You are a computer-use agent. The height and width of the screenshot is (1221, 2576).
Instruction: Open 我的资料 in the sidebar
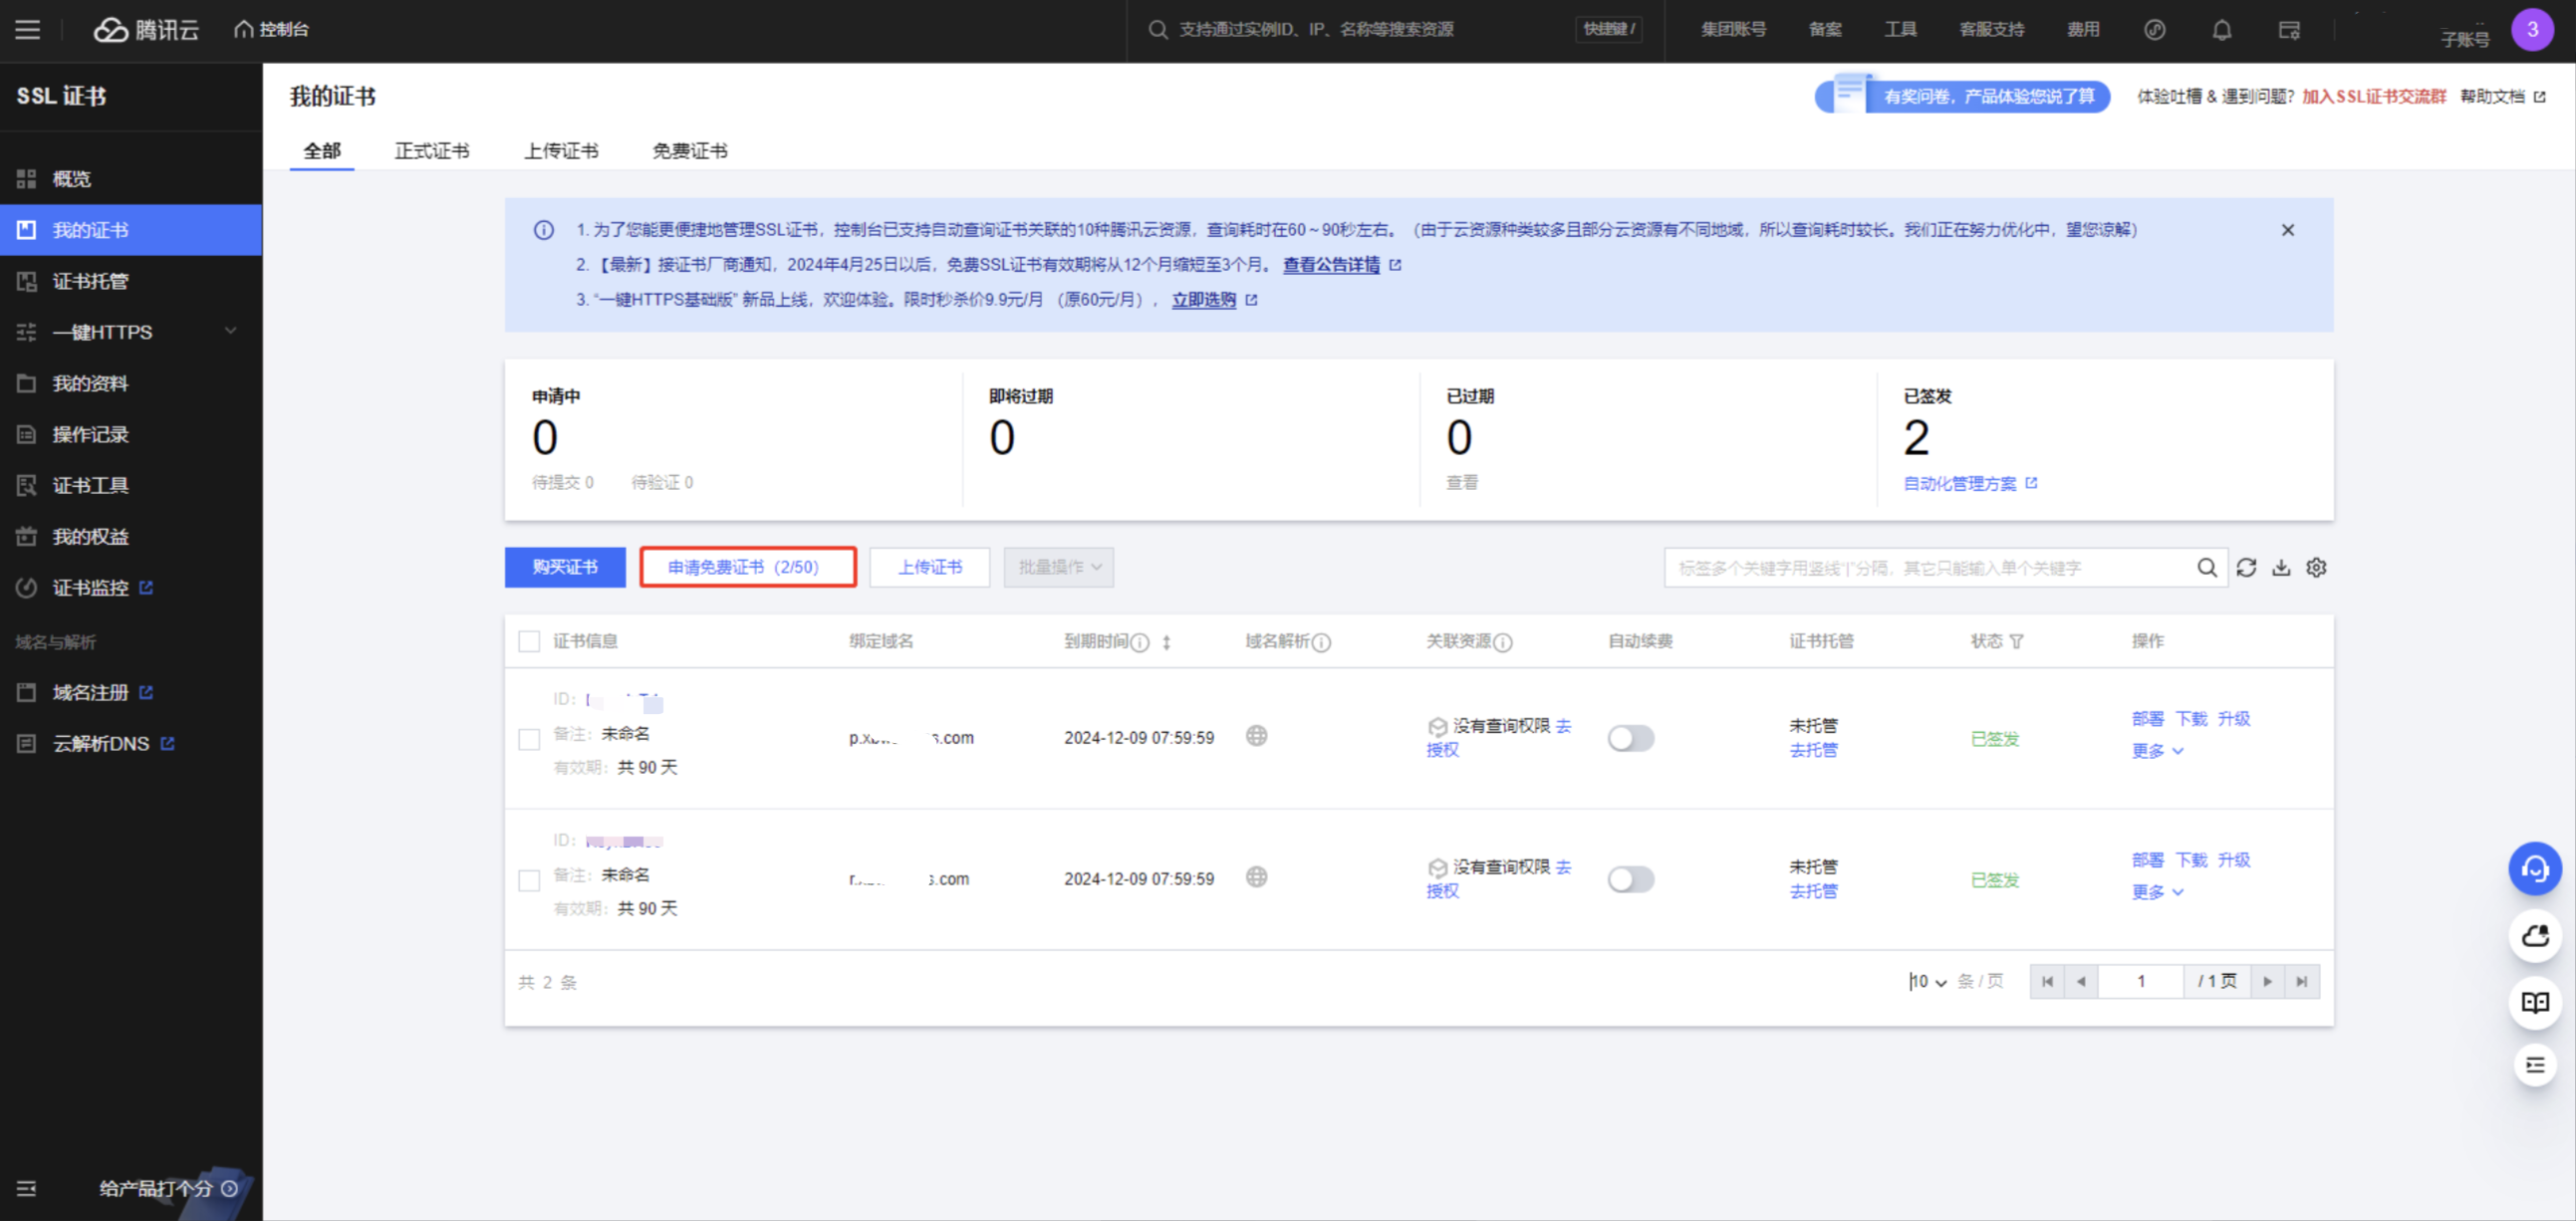(x=131, y=383)
